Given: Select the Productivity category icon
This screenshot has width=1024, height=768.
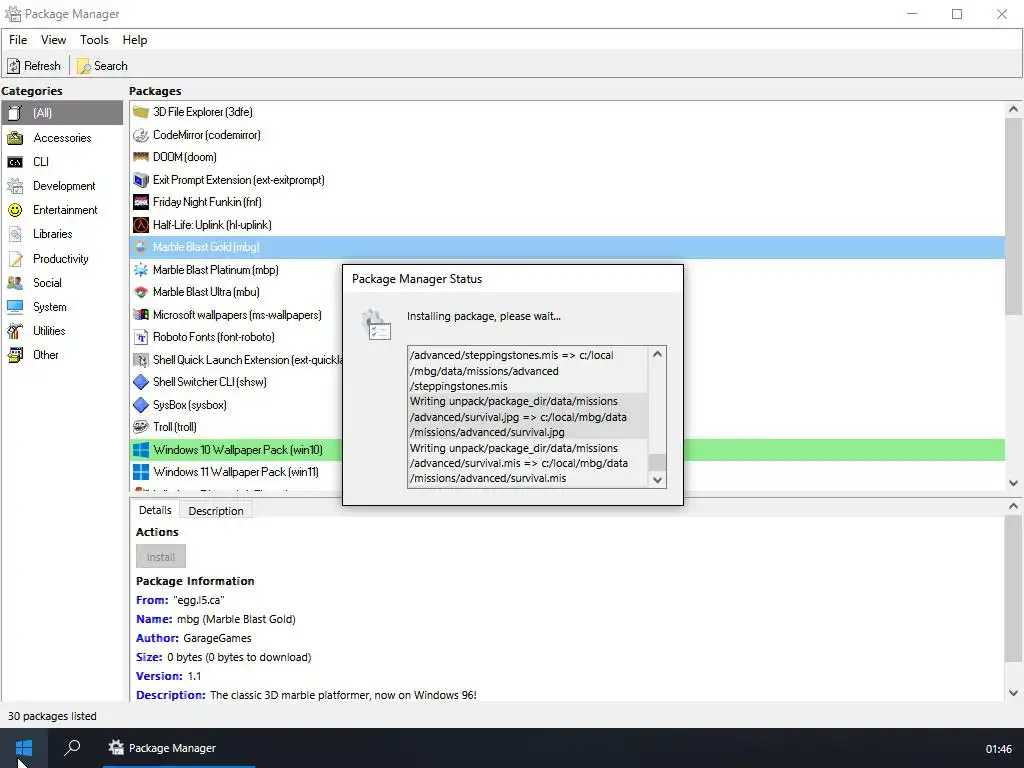Looking at the screenshot, I should pos(15,259).
